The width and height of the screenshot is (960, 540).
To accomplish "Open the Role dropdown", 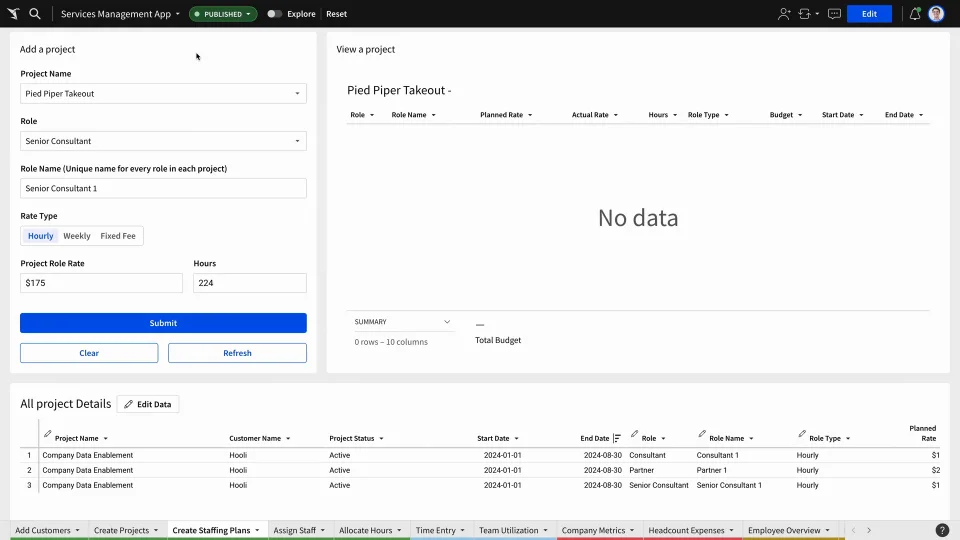I will click(x=163, y=141).
